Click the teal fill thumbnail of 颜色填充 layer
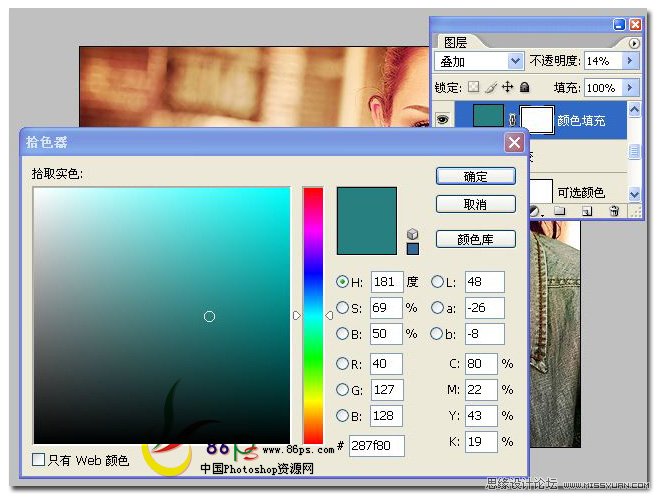 [x=488, y=116]
